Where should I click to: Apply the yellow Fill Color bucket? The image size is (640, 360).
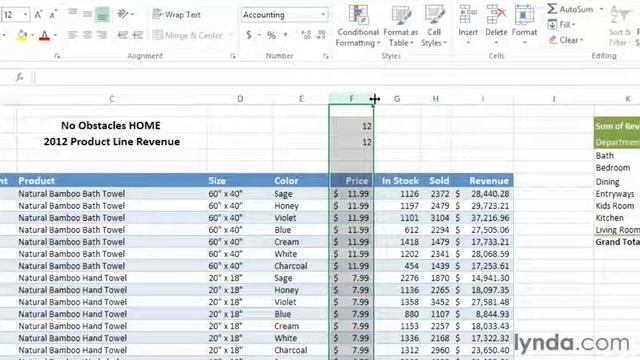[22, 36]
